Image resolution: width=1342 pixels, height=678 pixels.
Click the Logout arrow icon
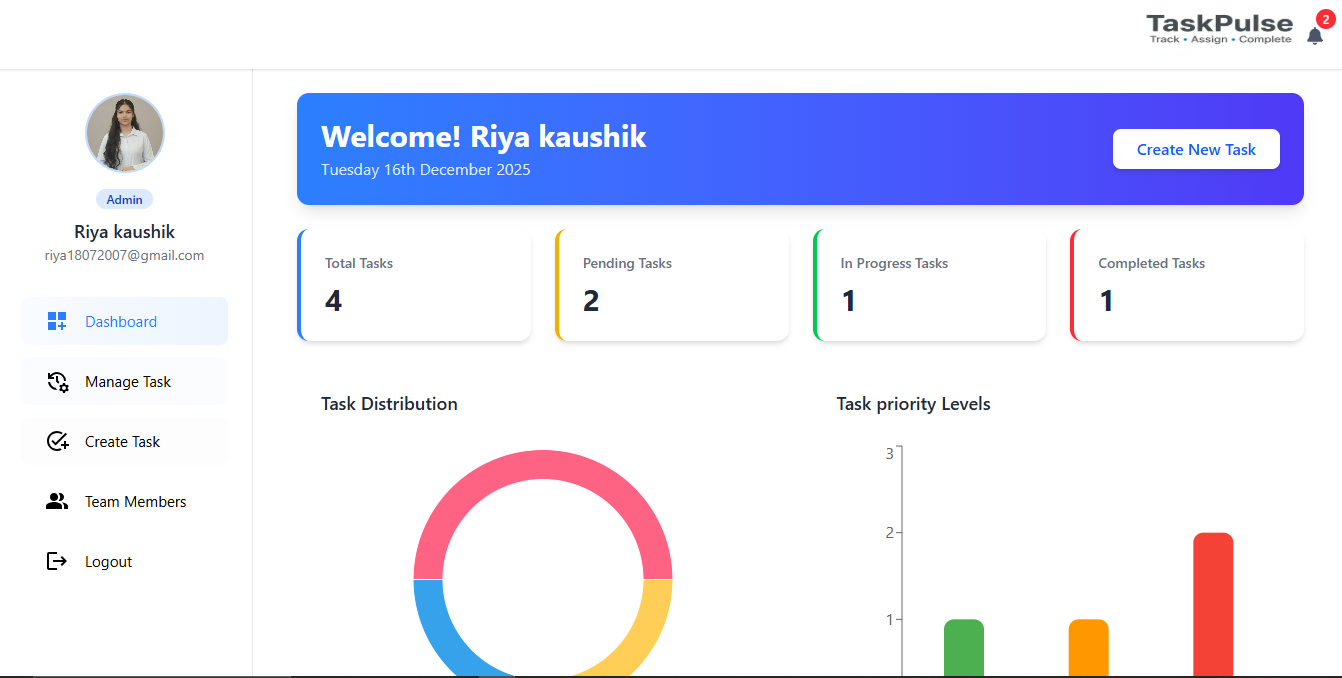[57, 561]
